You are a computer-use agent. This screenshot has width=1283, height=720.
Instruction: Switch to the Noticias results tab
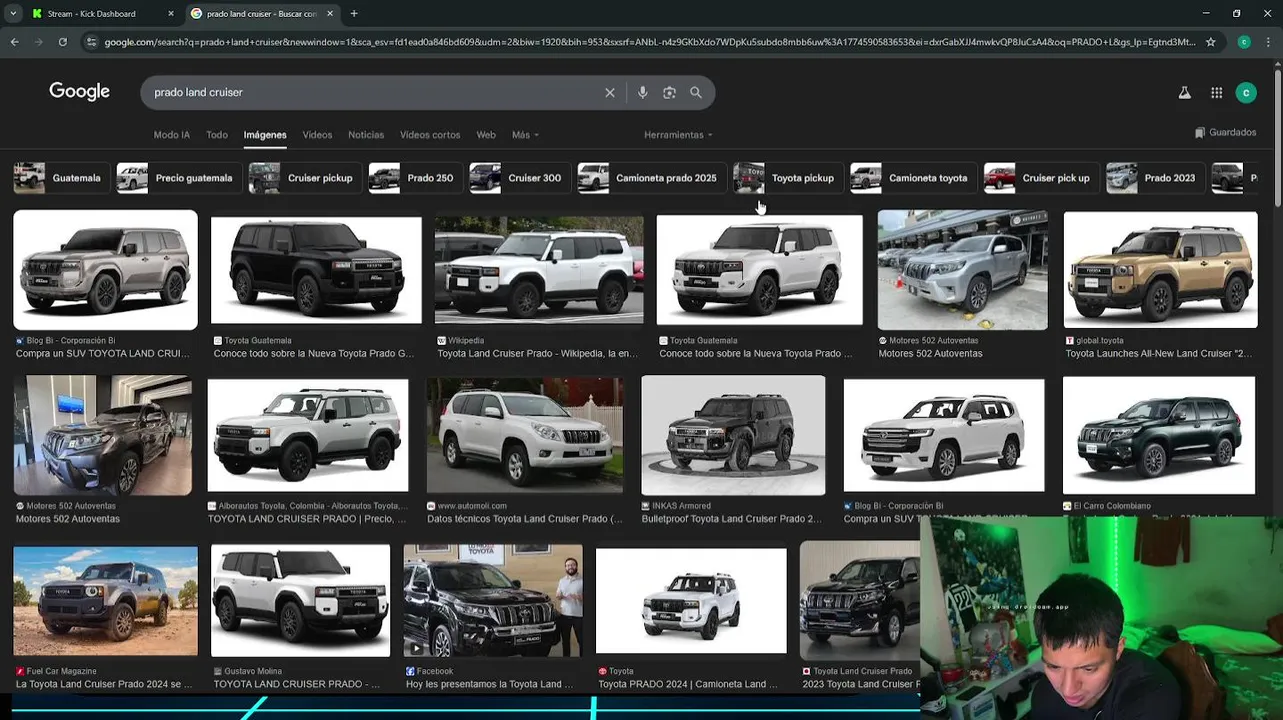[x=366, y=135]
